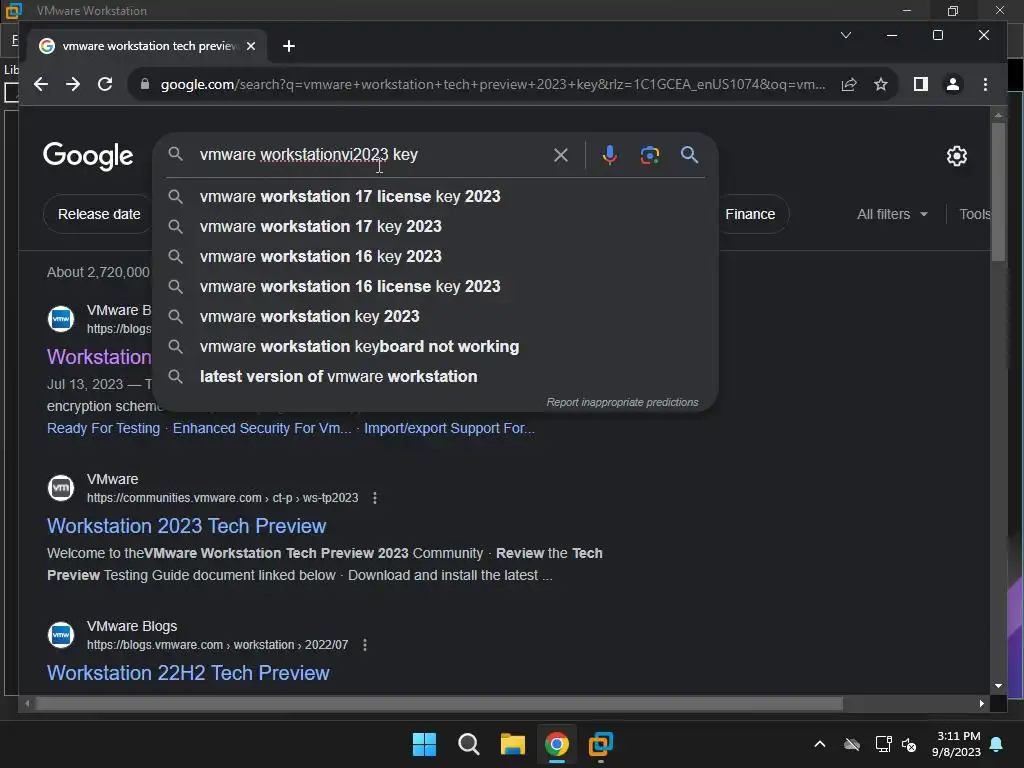1024x768 pixels.
Task: Select suggestion vmware workstation key 2023
Action: coord(435,317)
